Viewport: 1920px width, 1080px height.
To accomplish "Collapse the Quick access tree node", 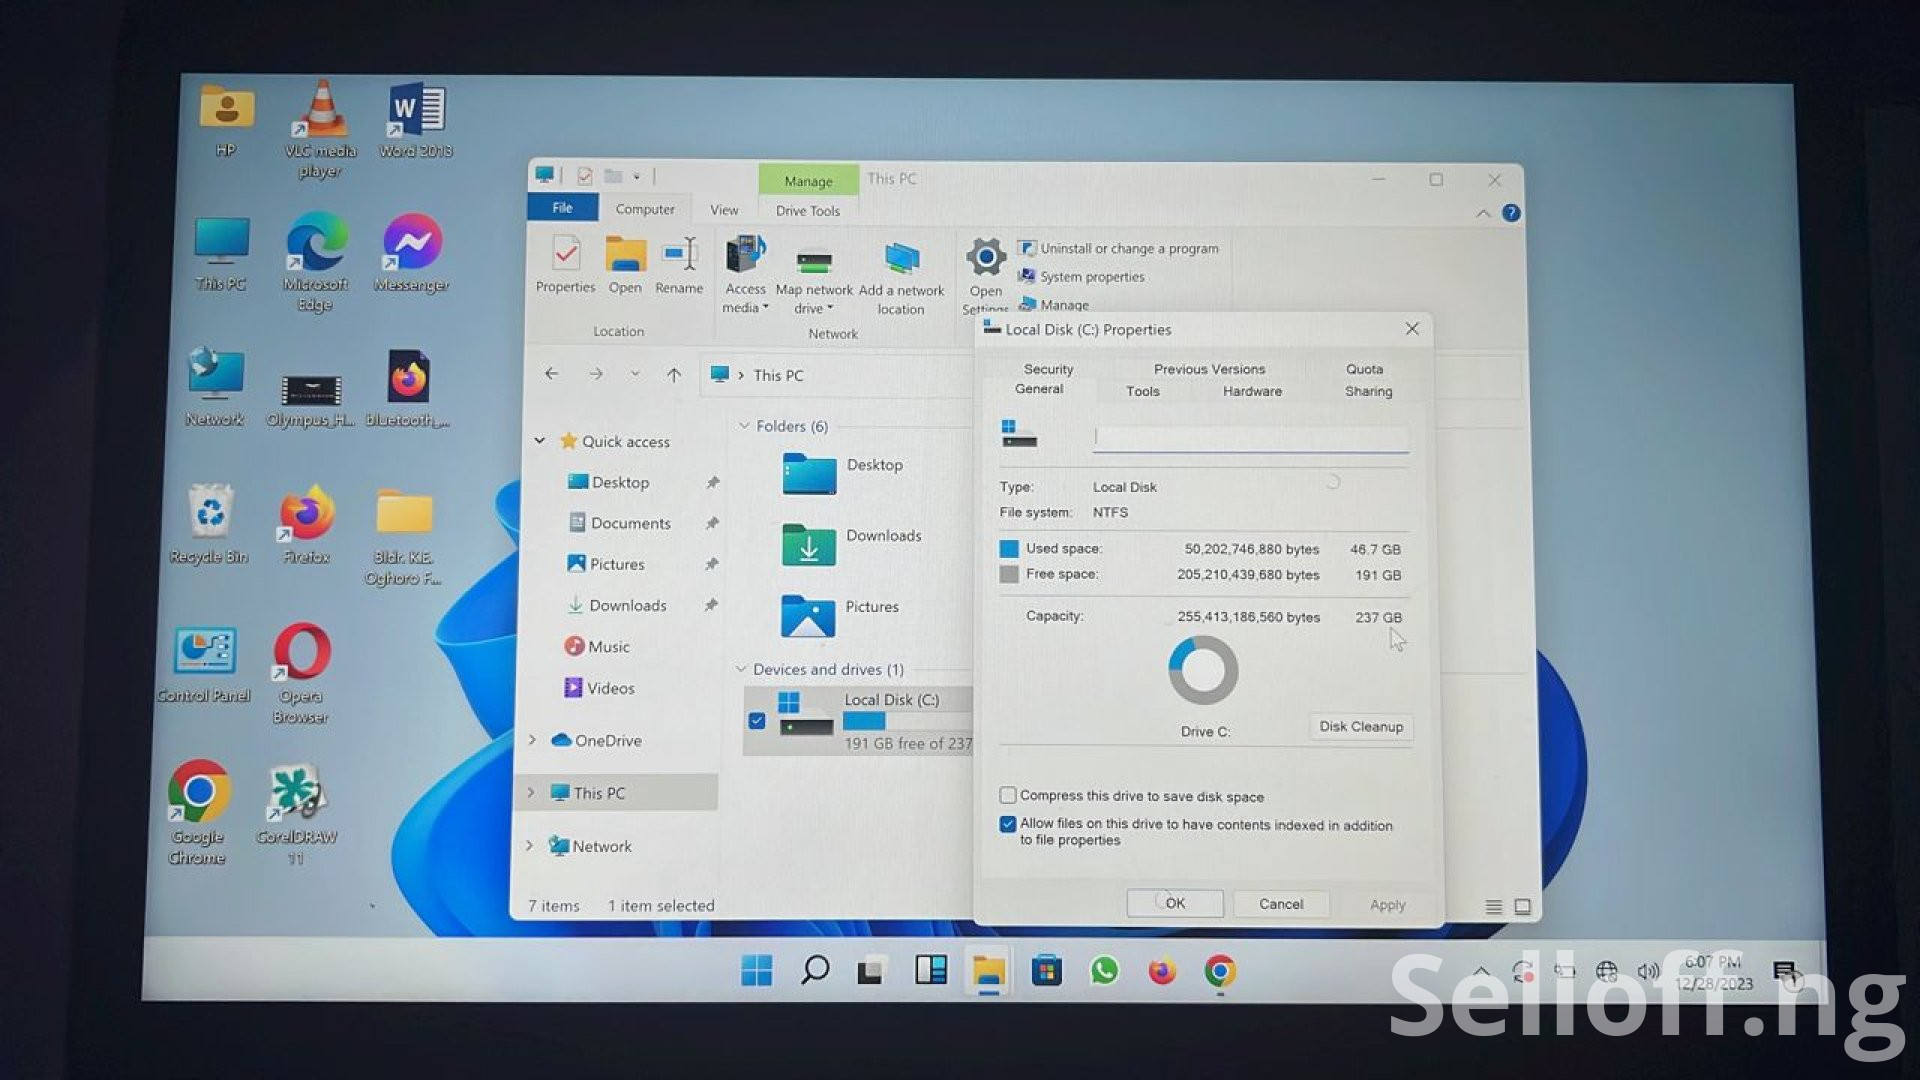I will coord(539,440).
